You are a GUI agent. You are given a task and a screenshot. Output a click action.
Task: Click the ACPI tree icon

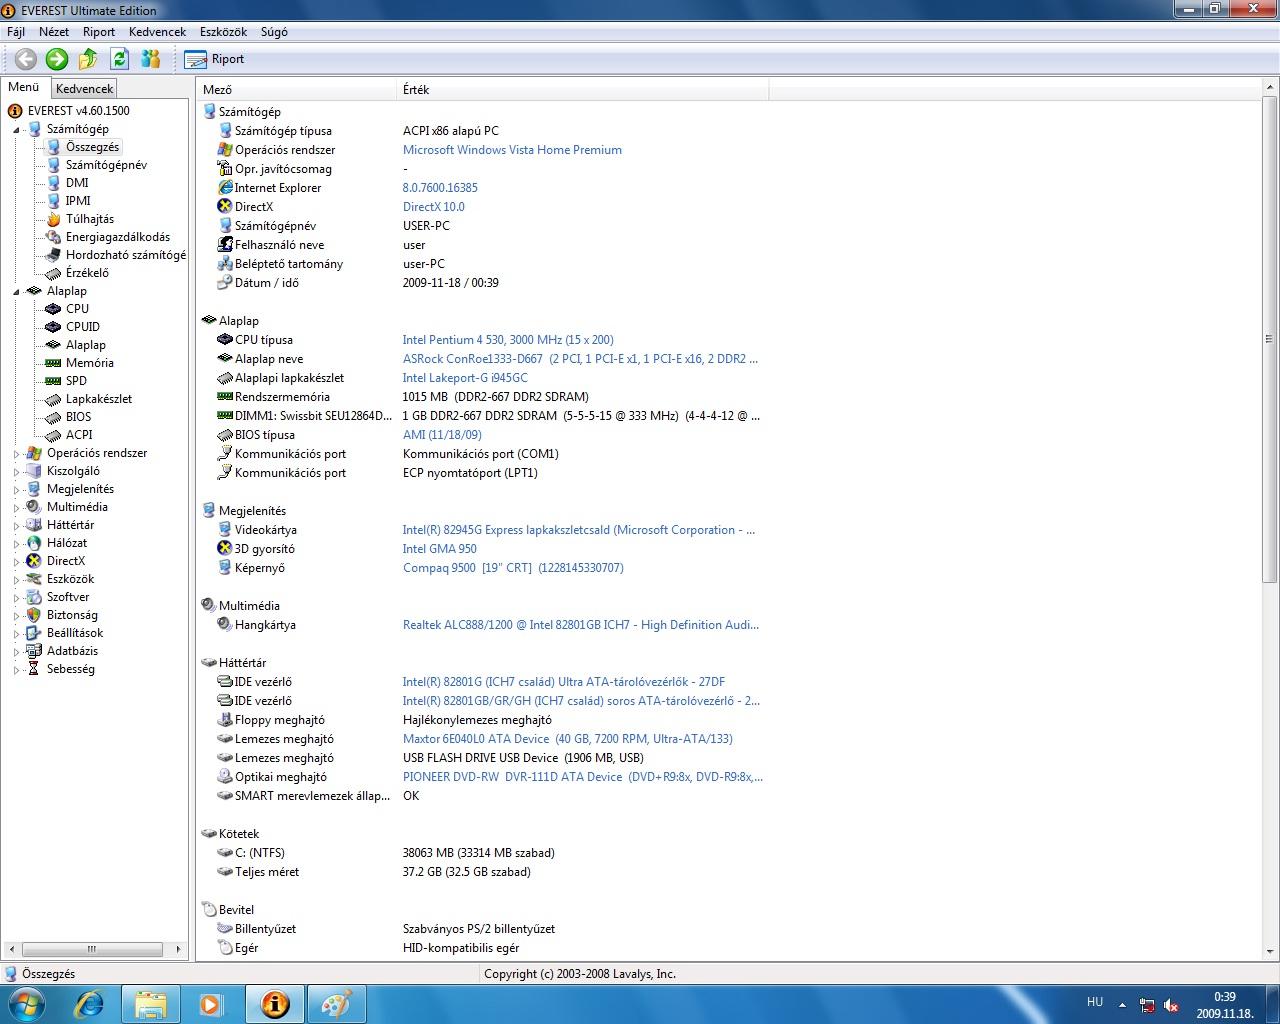click(x=53, y=435)
